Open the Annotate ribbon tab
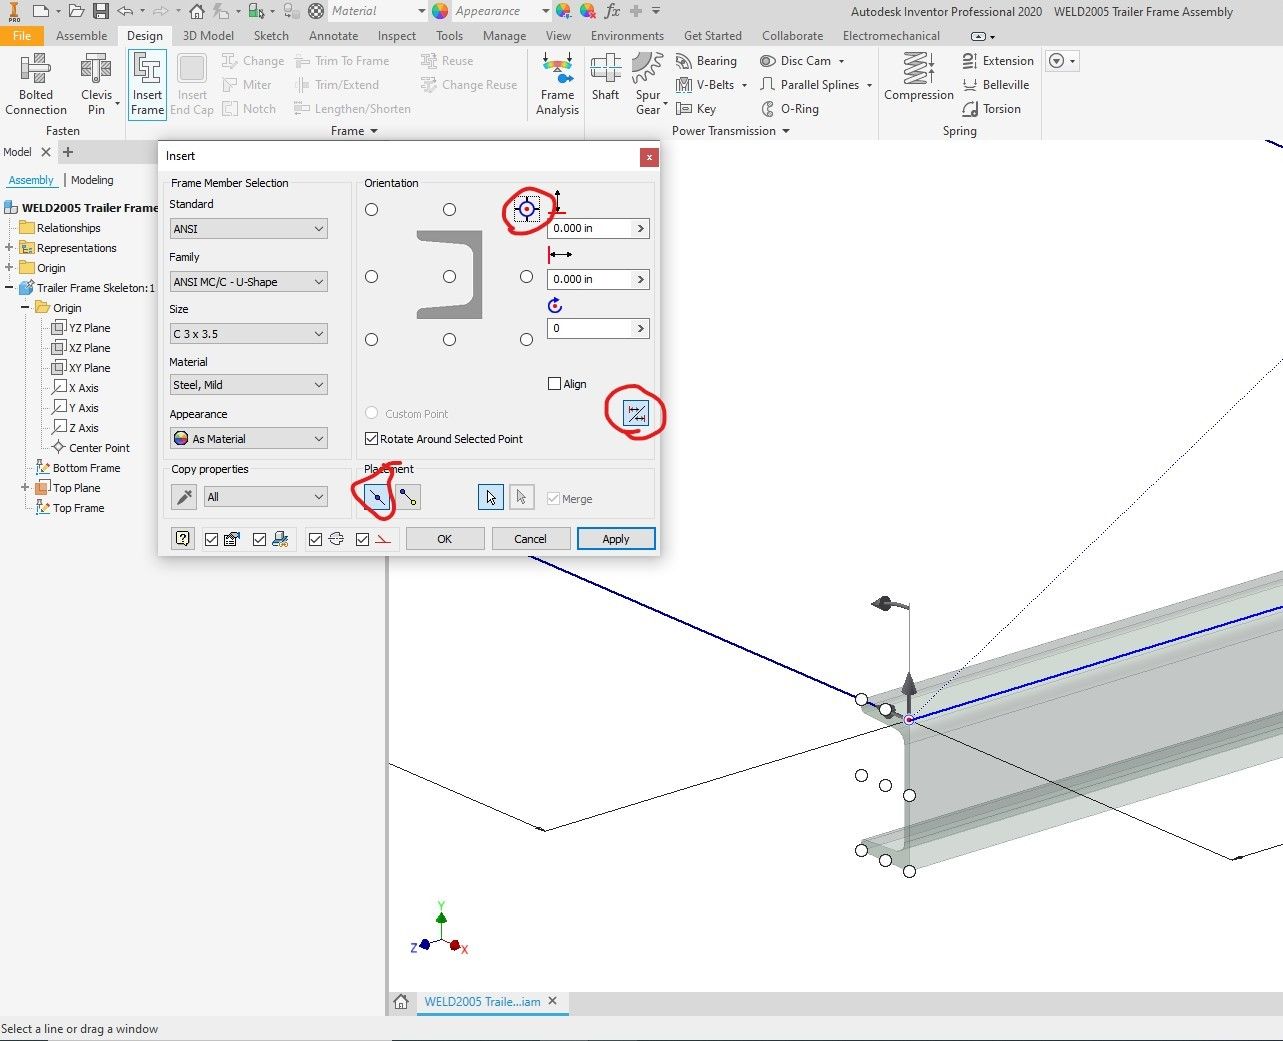 [x=333, y=35]
